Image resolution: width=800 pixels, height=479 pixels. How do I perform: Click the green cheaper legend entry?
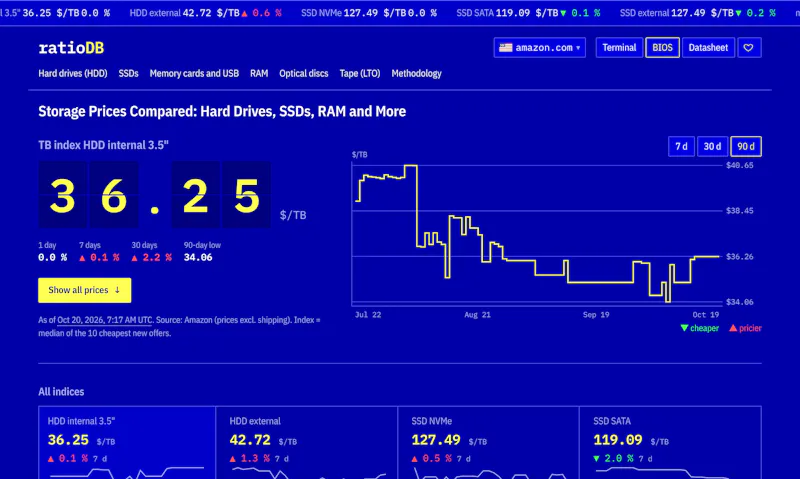click(x=699, y=329)
